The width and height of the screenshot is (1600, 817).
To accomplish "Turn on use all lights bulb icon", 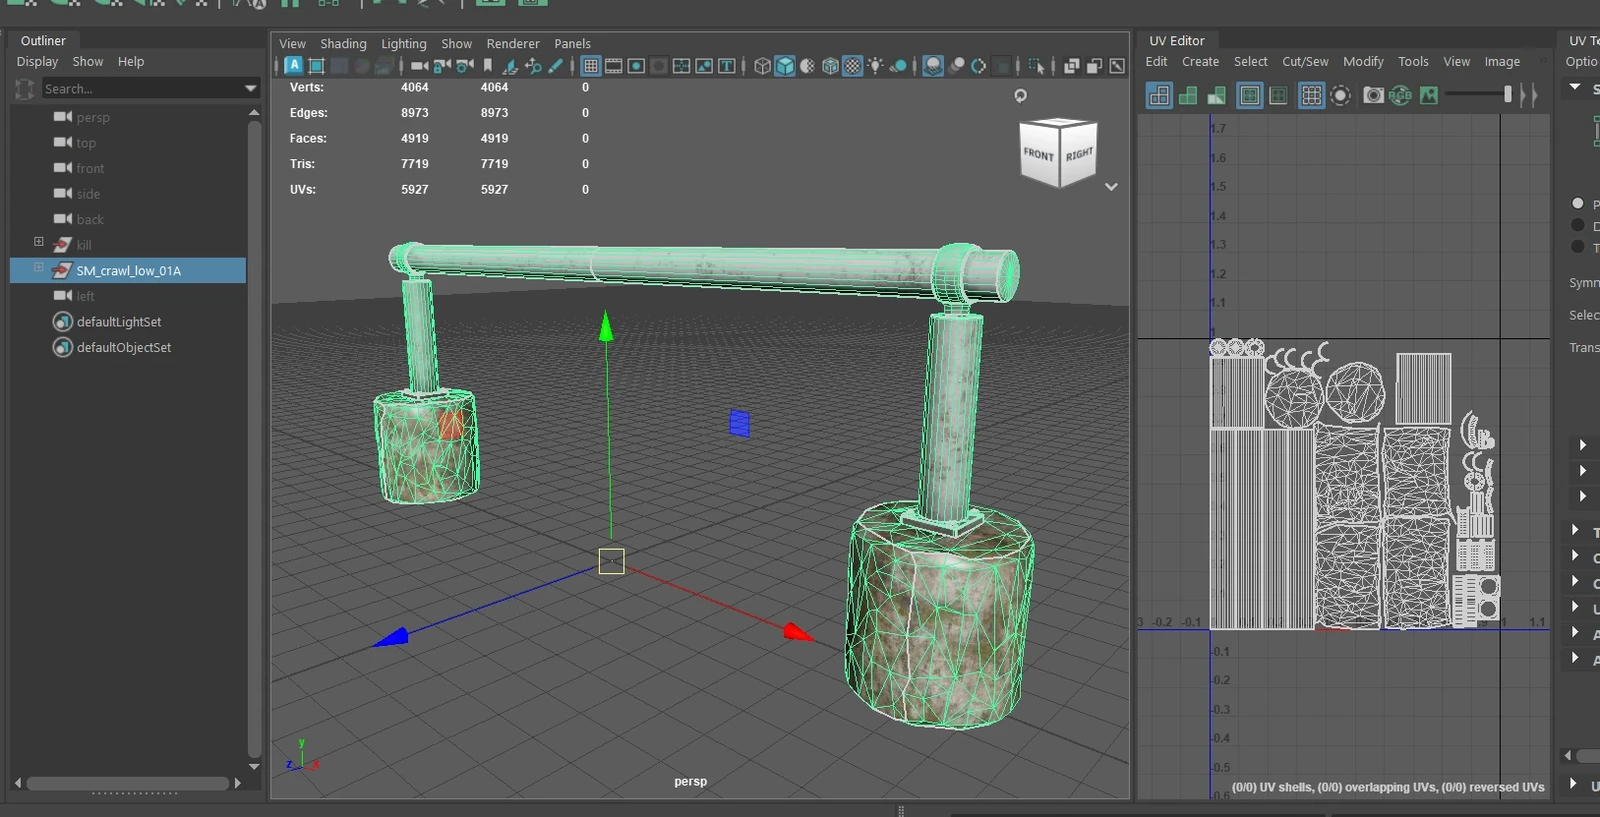I will click(876, 66).
